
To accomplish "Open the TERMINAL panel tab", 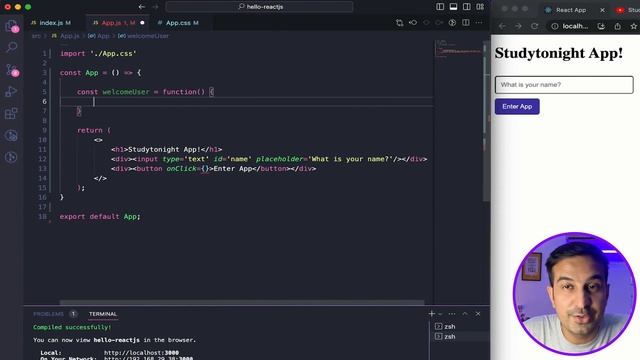I will point(103,314).
